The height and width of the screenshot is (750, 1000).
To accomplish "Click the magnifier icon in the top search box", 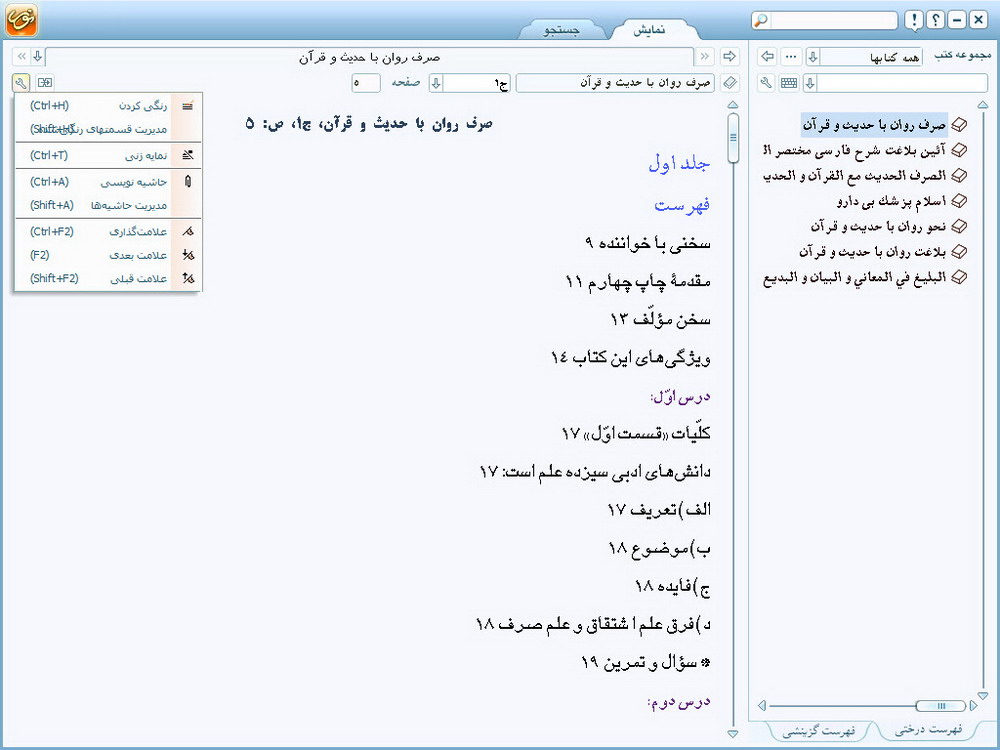I will (x=761, y=20).
